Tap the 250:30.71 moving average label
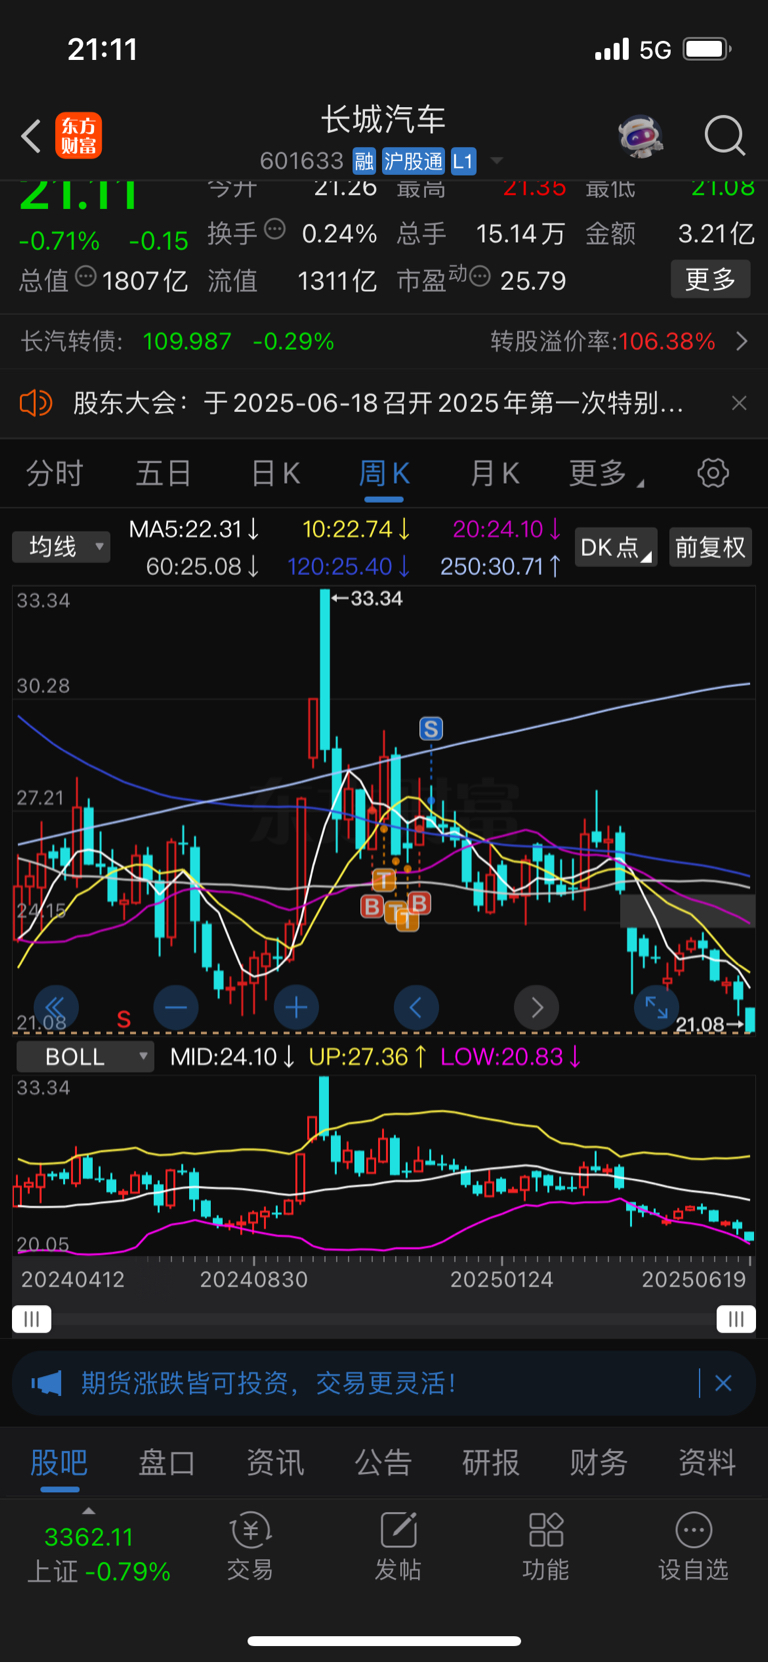This screenshot has width=768, height=1663. [501, 566]
